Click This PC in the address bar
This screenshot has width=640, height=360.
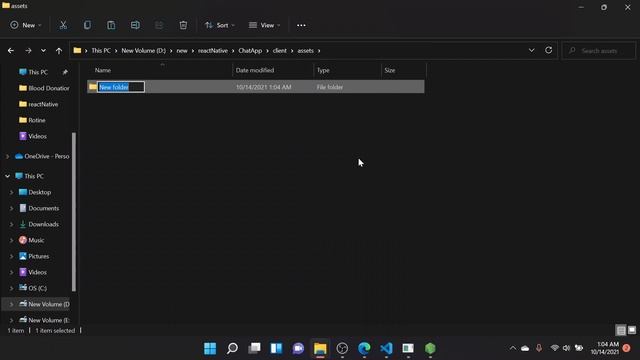tap(101, 51)
